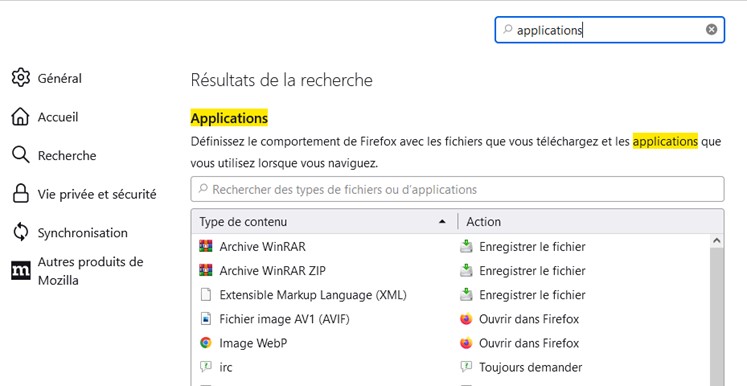Image resolution: width=747 pixels, height=386 pixels.
Task: Toggle the sort arrow in Type de contenu header
Action: 442,222
